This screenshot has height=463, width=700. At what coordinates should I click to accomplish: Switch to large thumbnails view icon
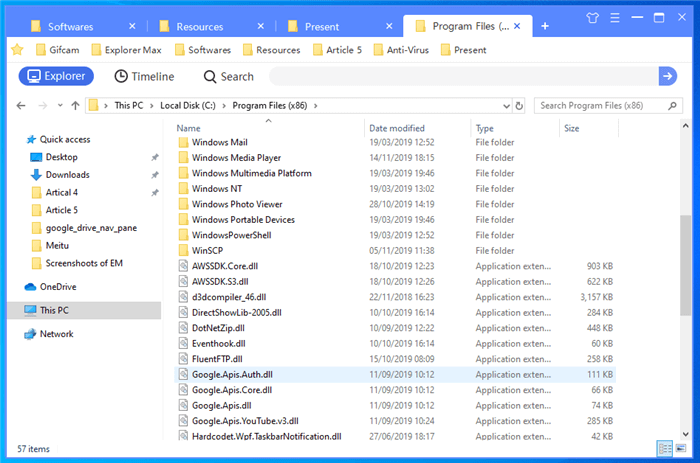point(681,448)
